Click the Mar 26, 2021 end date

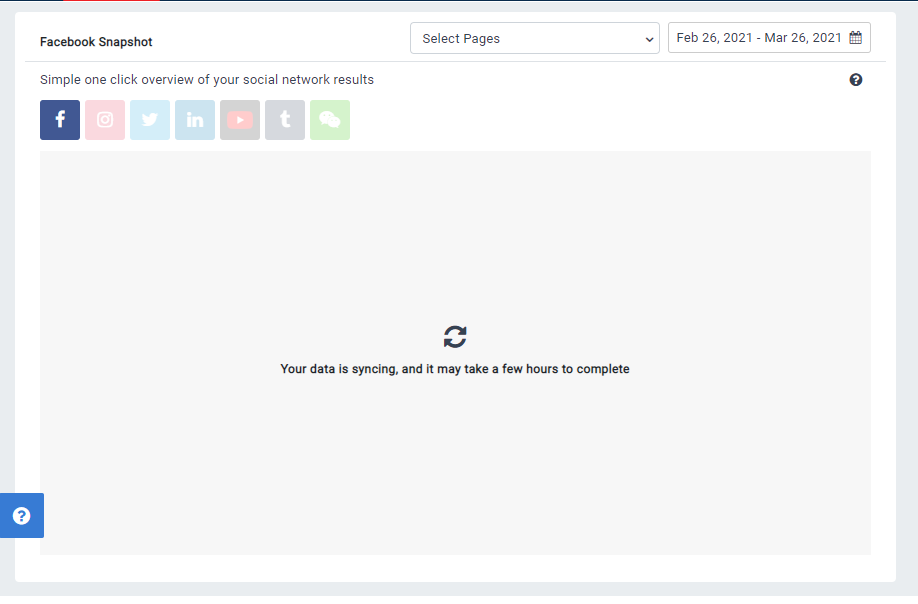point(803,38)
